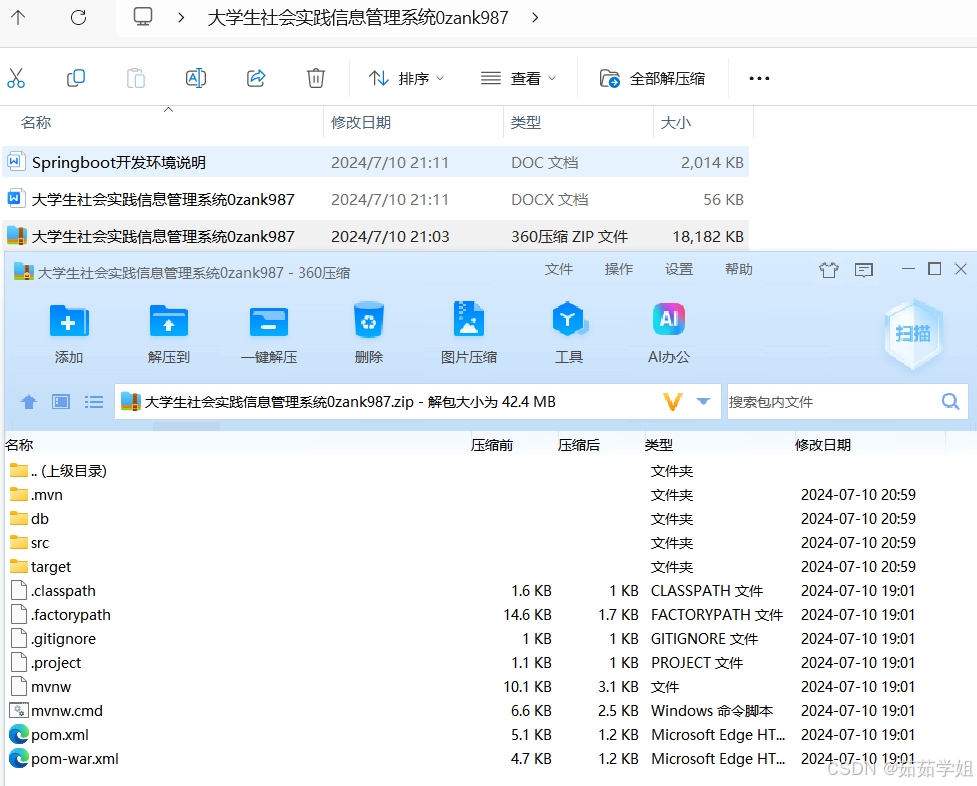Click the 图片压缩 image compress icon
The width and height of the screenshot is (977, 786).
pos(469,333)
